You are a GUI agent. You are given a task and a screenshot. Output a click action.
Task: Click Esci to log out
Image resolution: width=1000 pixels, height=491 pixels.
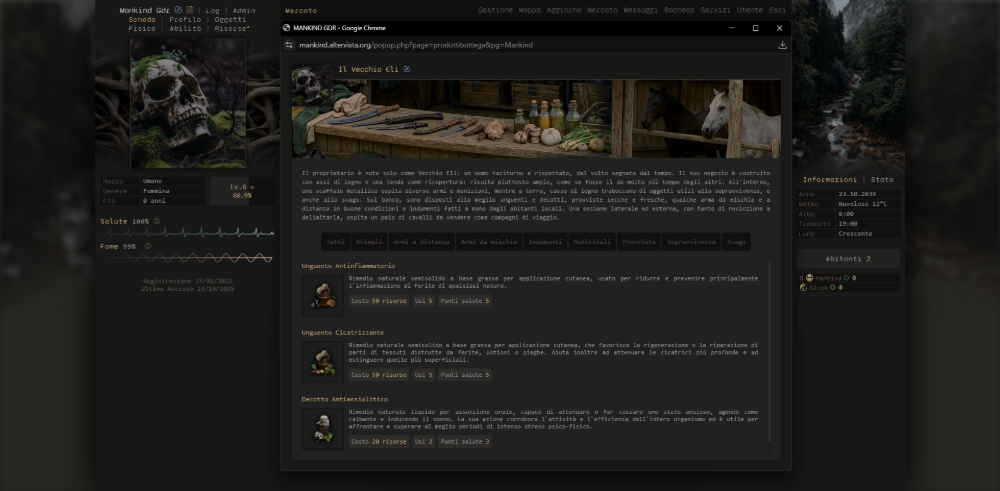coord(777,10)
